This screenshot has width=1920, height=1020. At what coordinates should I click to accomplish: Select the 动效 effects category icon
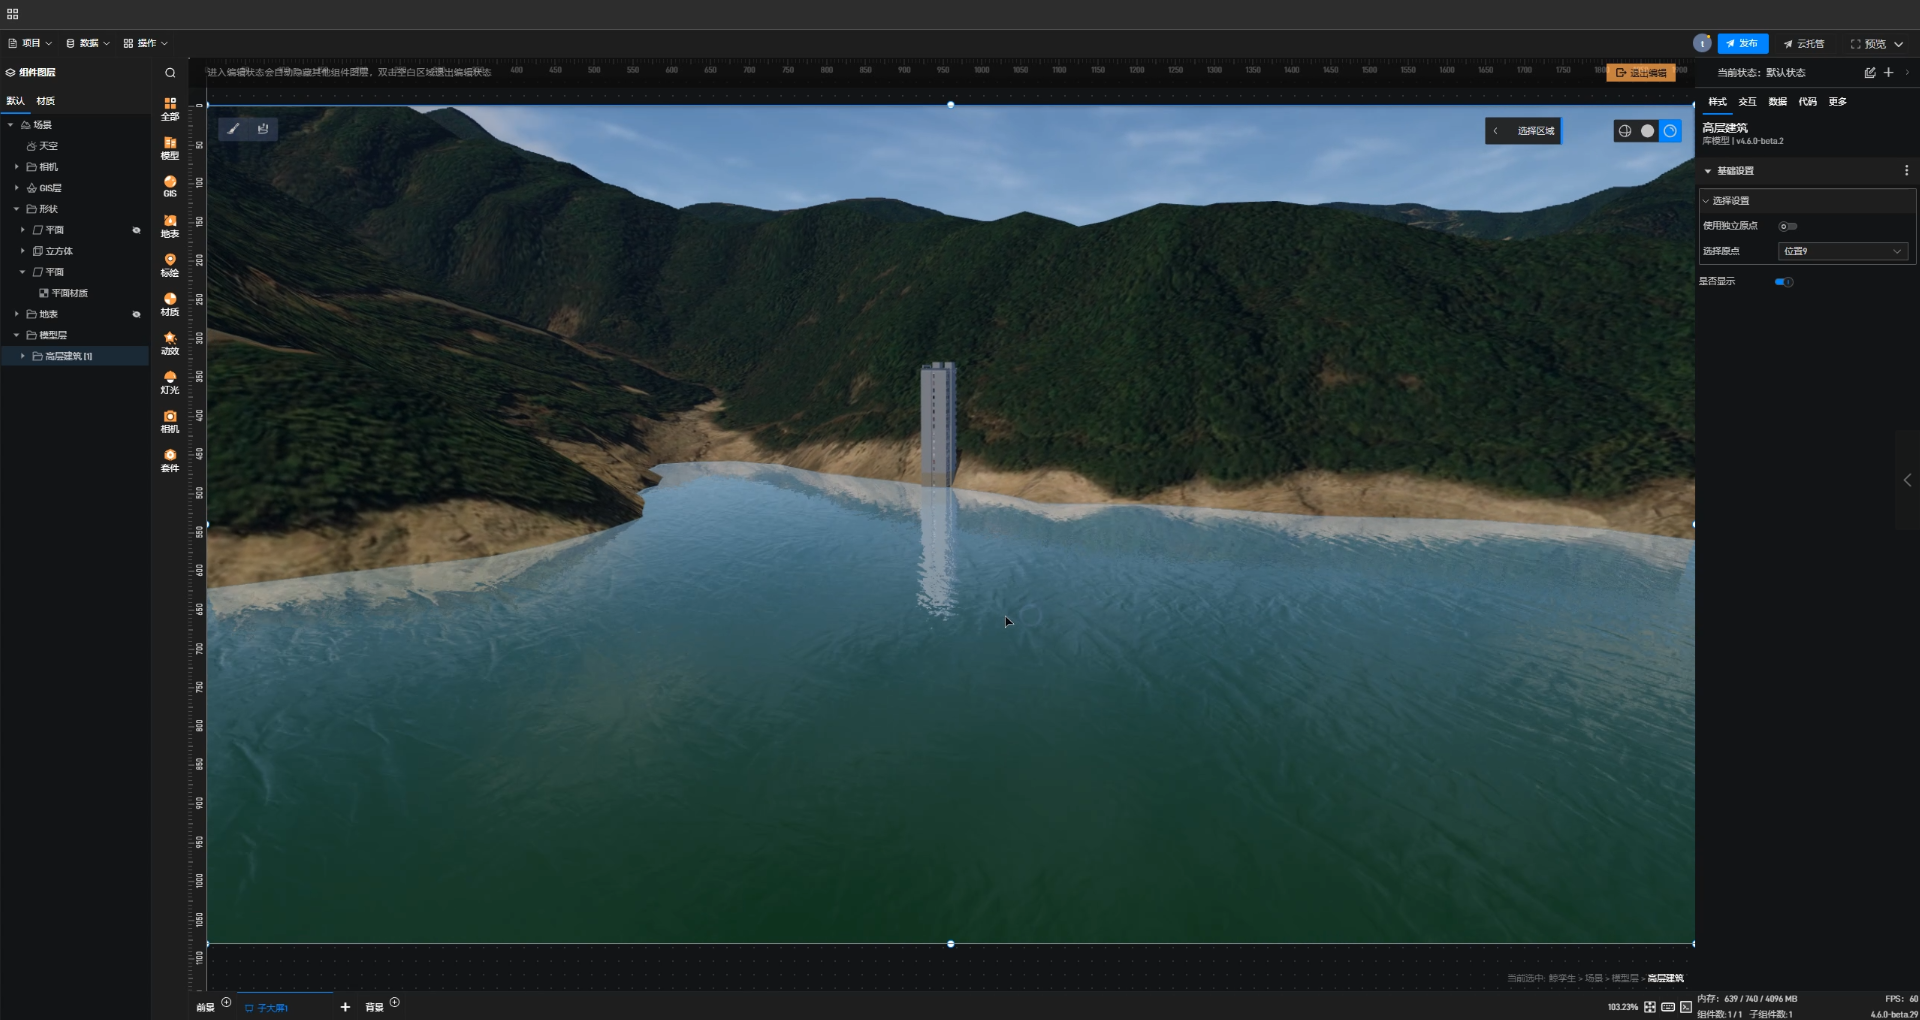(168, 344)
